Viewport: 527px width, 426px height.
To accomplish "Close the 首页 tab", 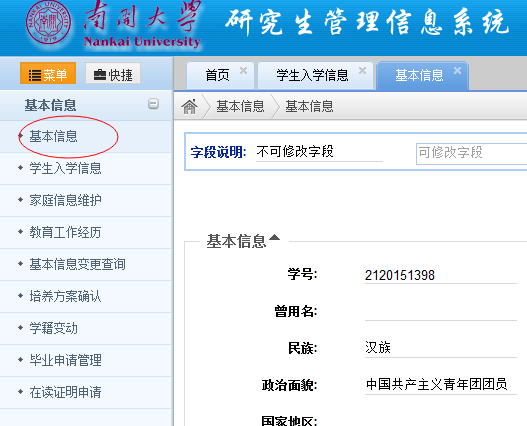I will click(243, 71).
